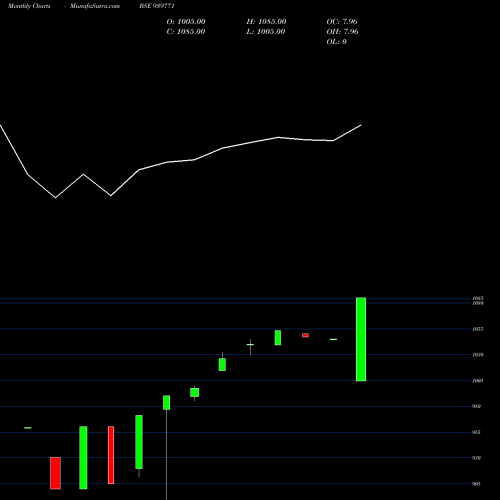Click the right endpoint of the white line
This screenshot has width=500, height=500.
(x=361, y=125)
